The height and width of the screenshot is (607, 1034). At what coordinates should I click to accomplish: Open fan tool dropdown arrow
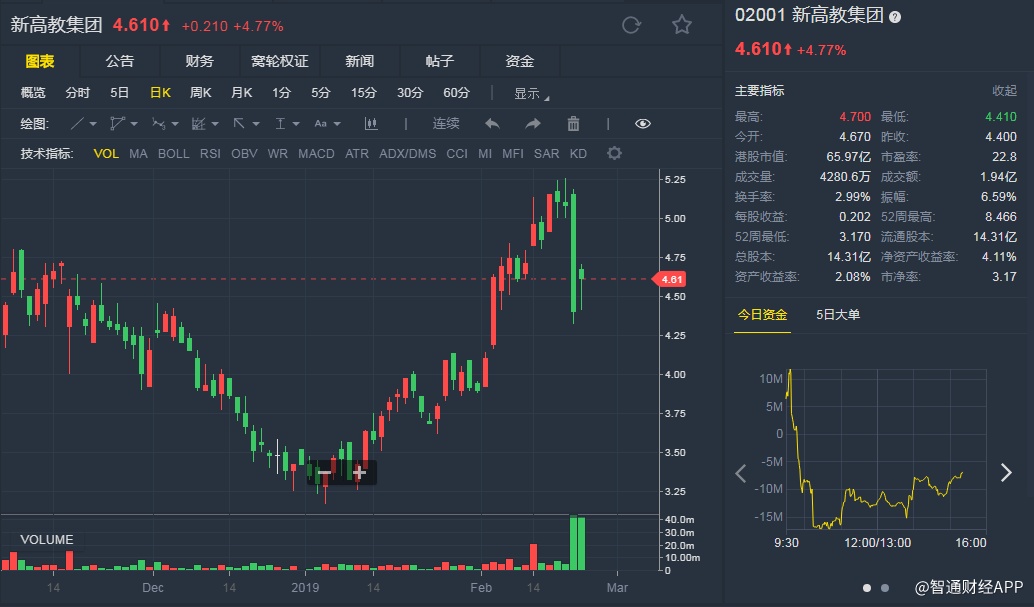[215, 124]
